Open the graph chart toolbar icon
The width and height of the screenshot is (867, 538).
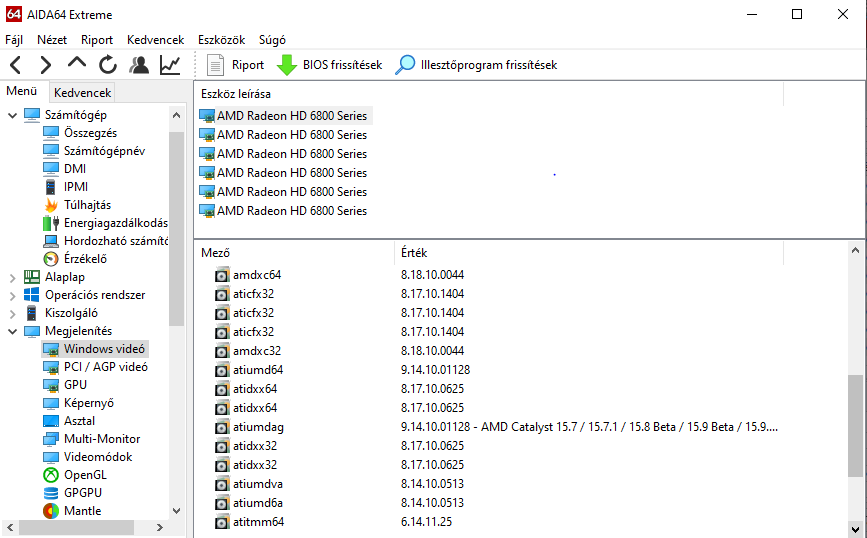click(170, 65)
